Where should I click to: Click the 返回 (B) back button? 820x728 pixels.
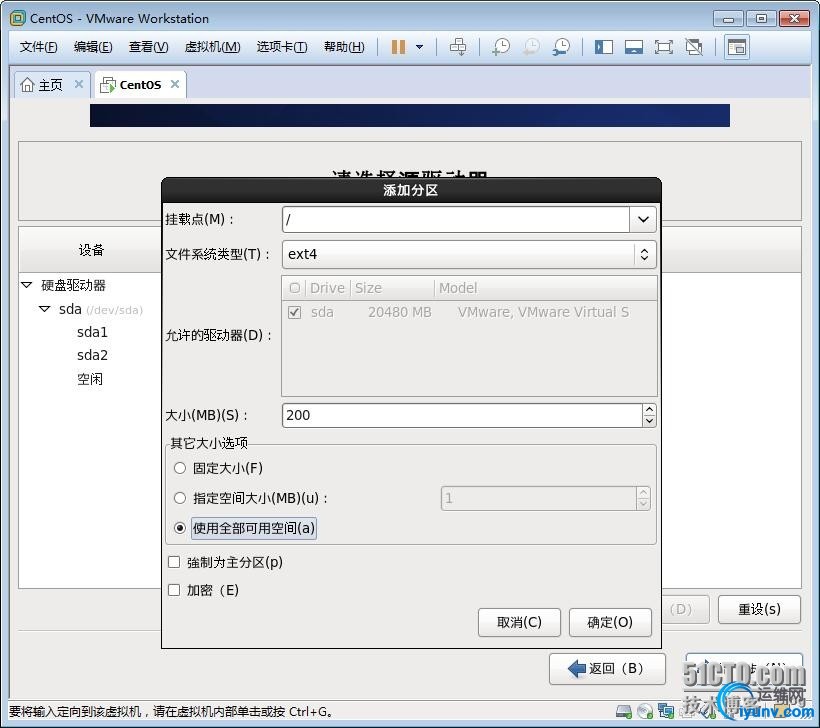[607, 669]
